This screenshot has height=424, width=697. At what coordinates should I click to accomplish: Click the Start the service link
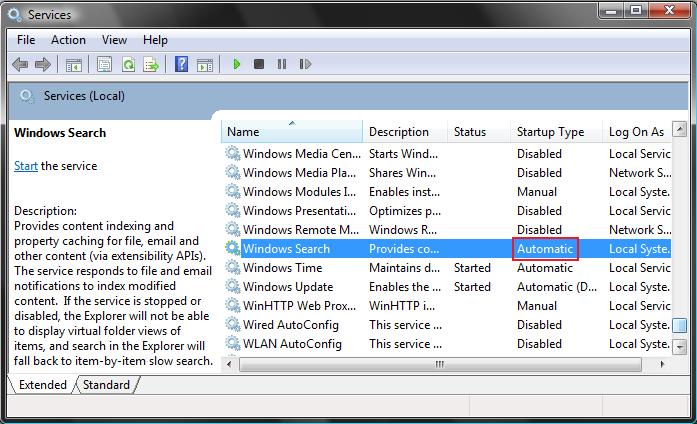tap(26, 166)
